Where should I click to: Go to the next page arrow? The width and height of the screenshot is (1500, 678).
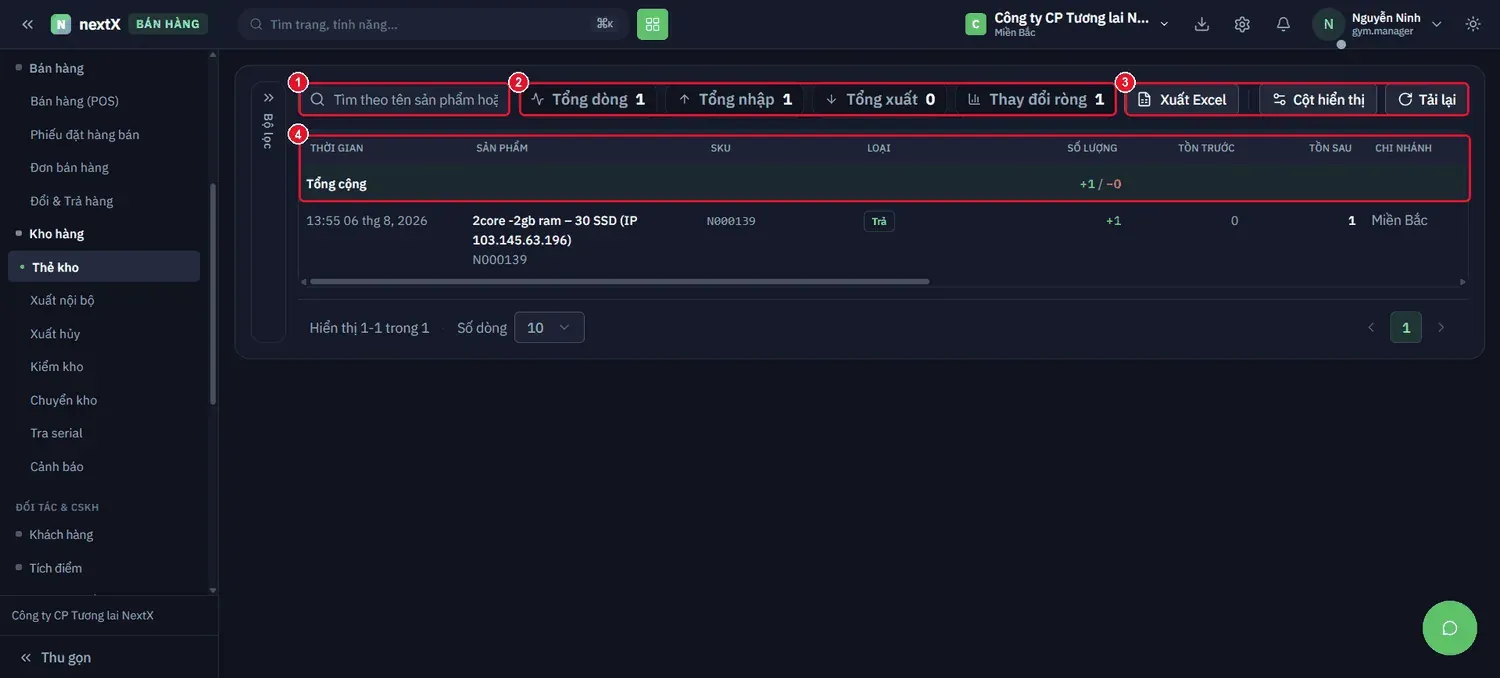tap(1441, 328)
